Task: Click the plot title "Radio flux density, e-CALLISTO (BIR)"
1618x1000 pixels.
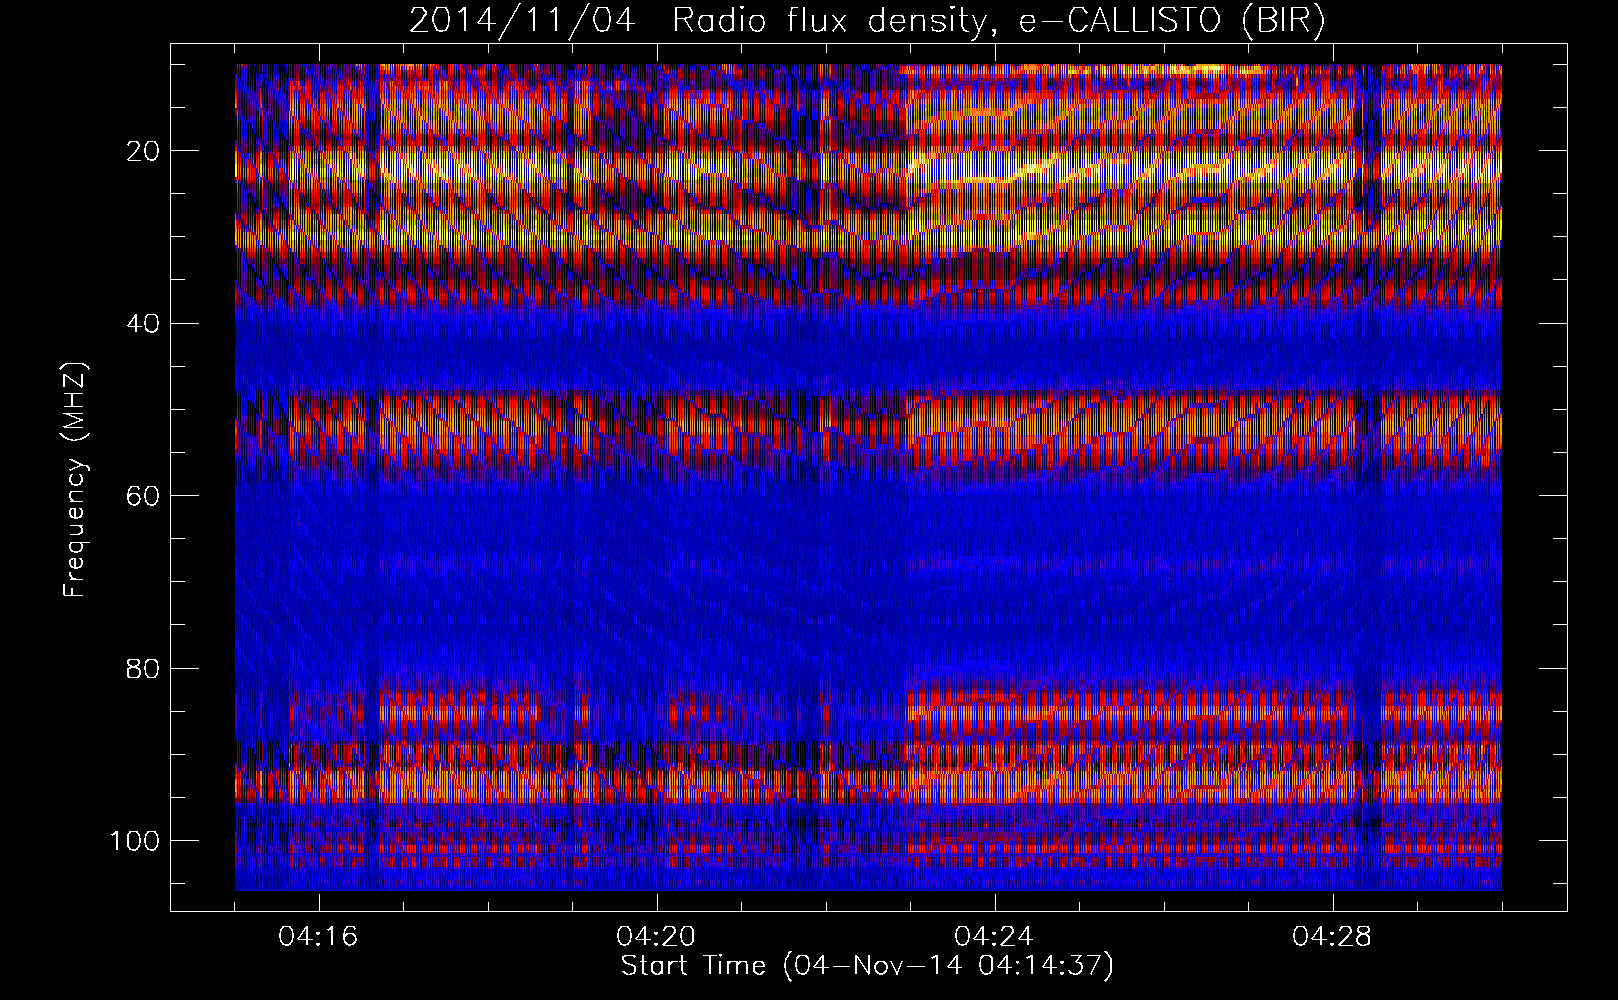Action: click(x=998, y=20)
